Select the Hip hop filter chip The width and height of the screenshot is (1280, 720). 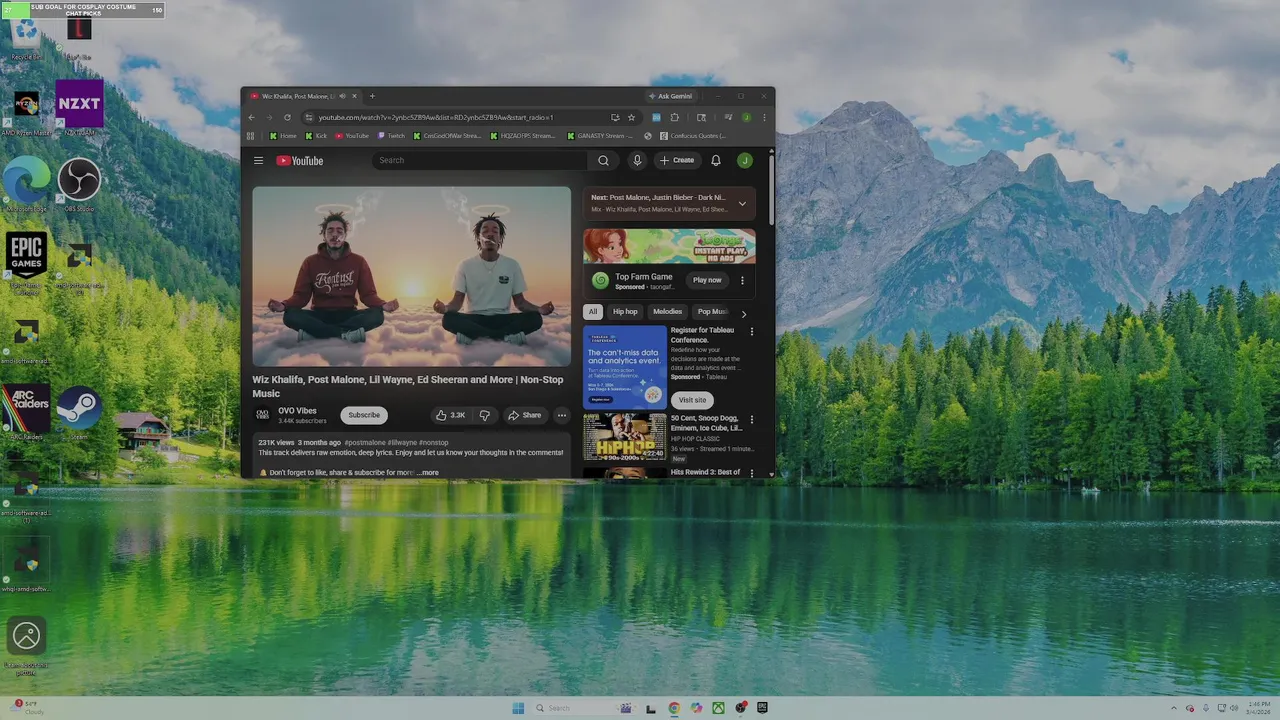tap(625, 312)
